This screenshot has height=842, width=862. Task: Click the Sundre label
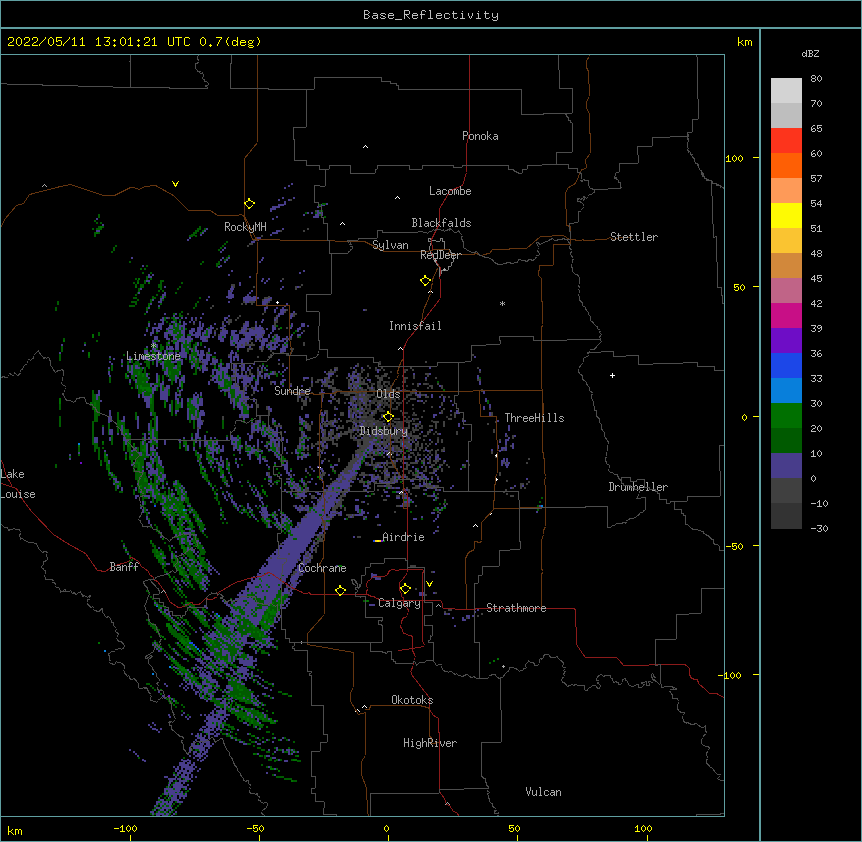[x=292, y=391]
